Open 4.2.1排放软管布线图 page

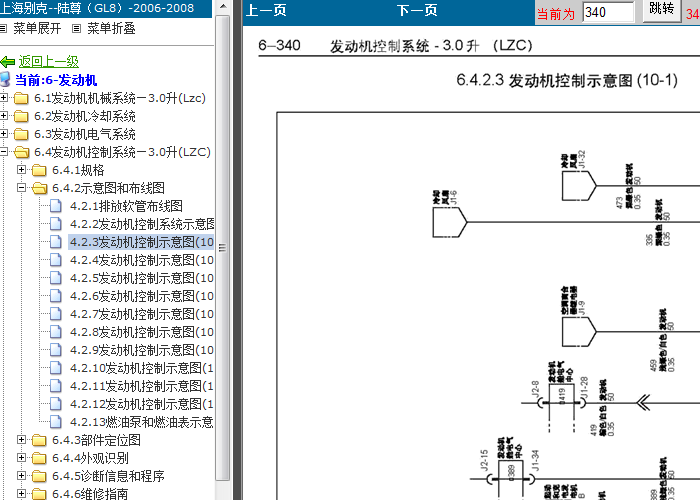click(x=126, y=206)
